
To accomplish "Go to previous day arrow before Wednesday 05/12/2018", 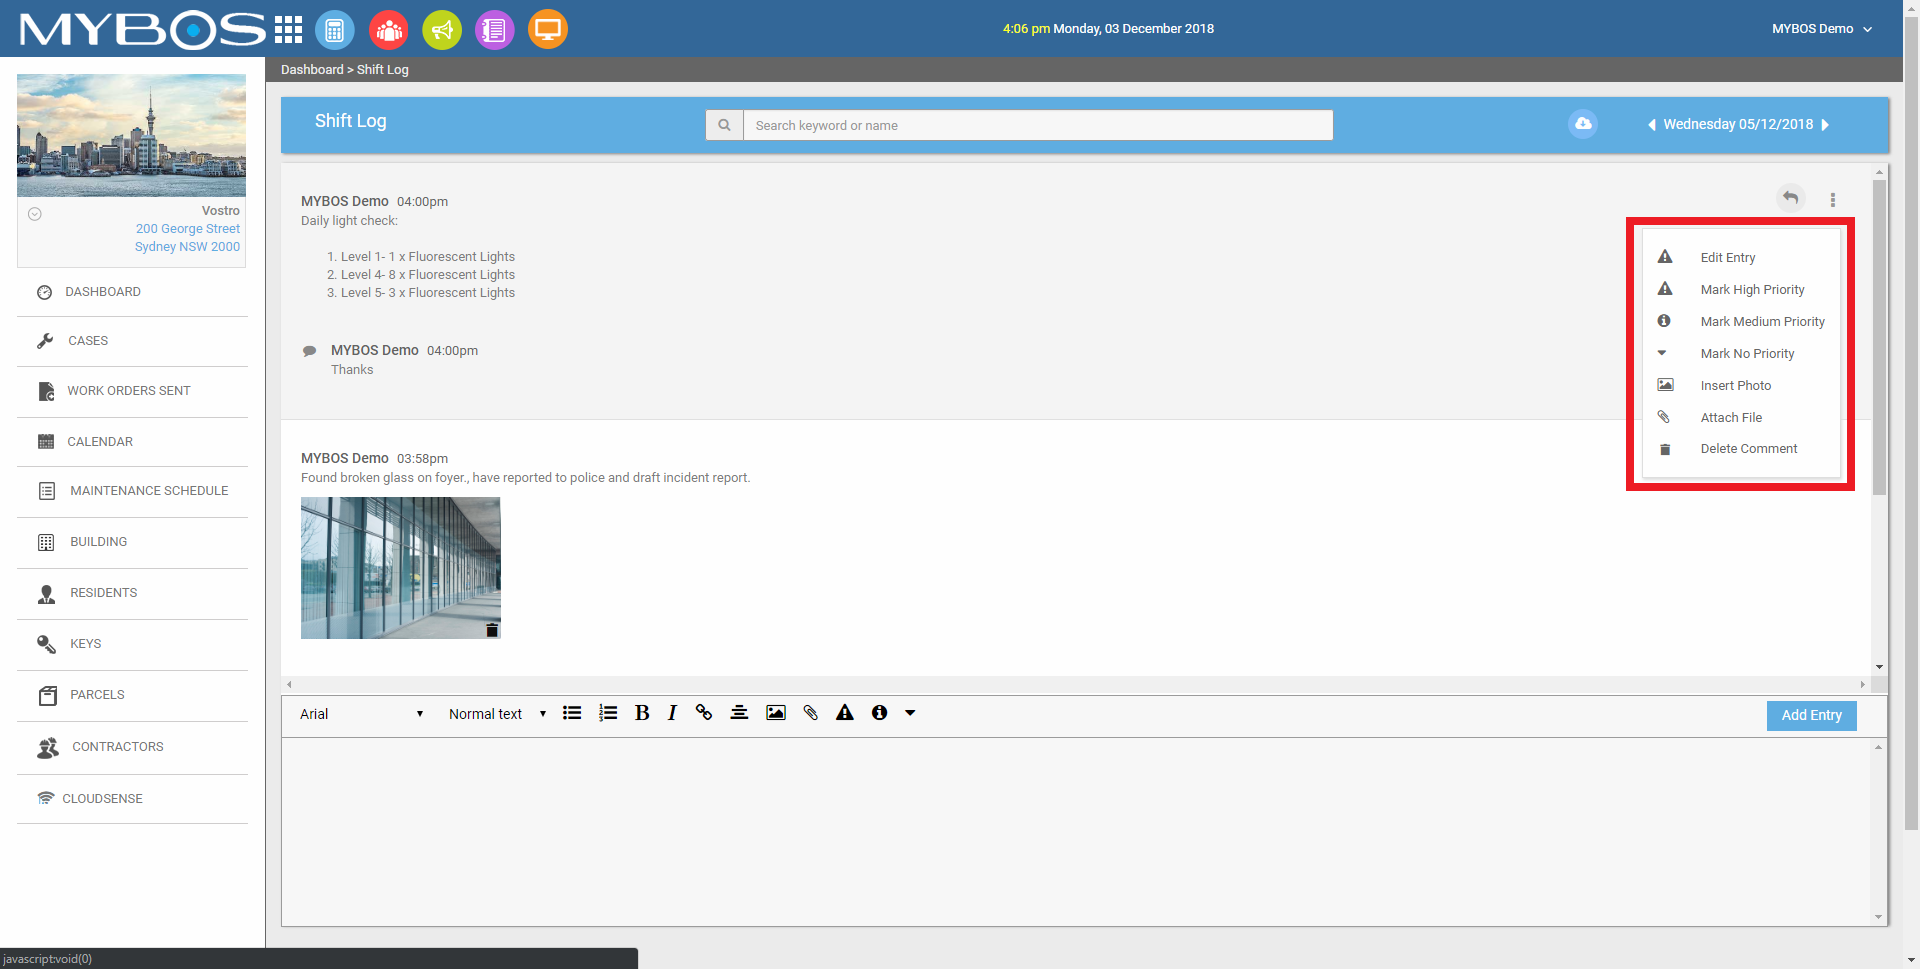I will 1651,125.
